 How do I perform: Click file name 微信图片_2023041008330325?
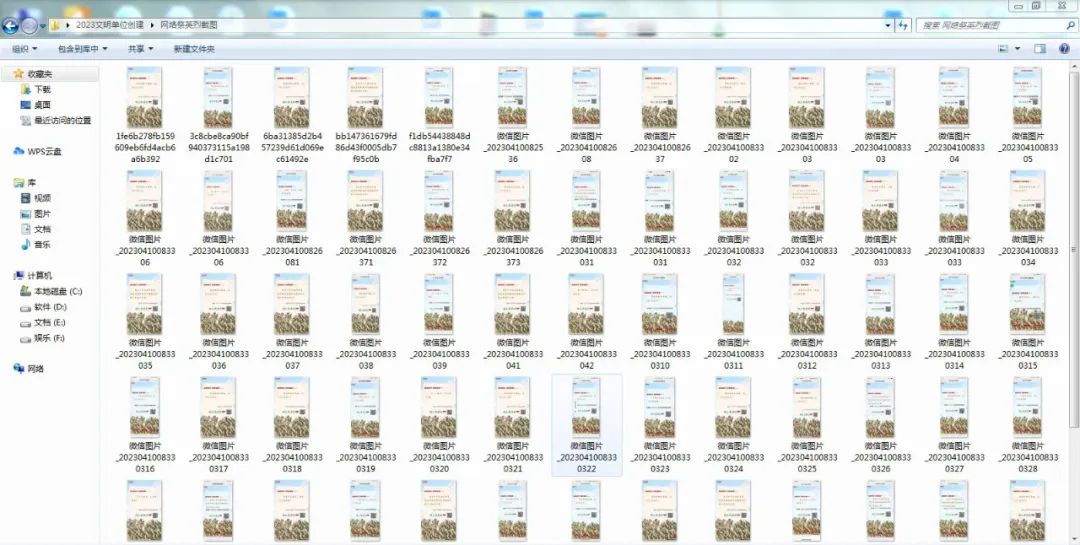tap(807, 457)
